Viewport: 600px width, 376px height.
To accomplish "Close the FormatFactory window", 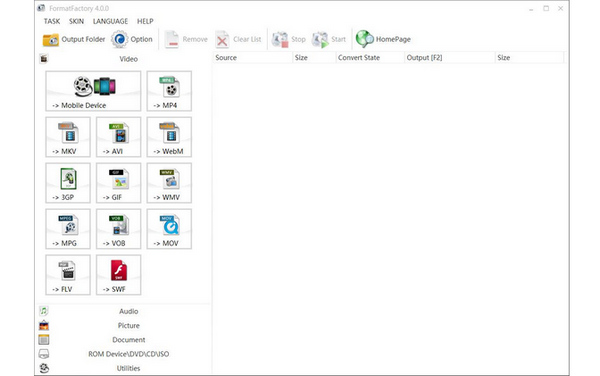I will coord(561,8).
